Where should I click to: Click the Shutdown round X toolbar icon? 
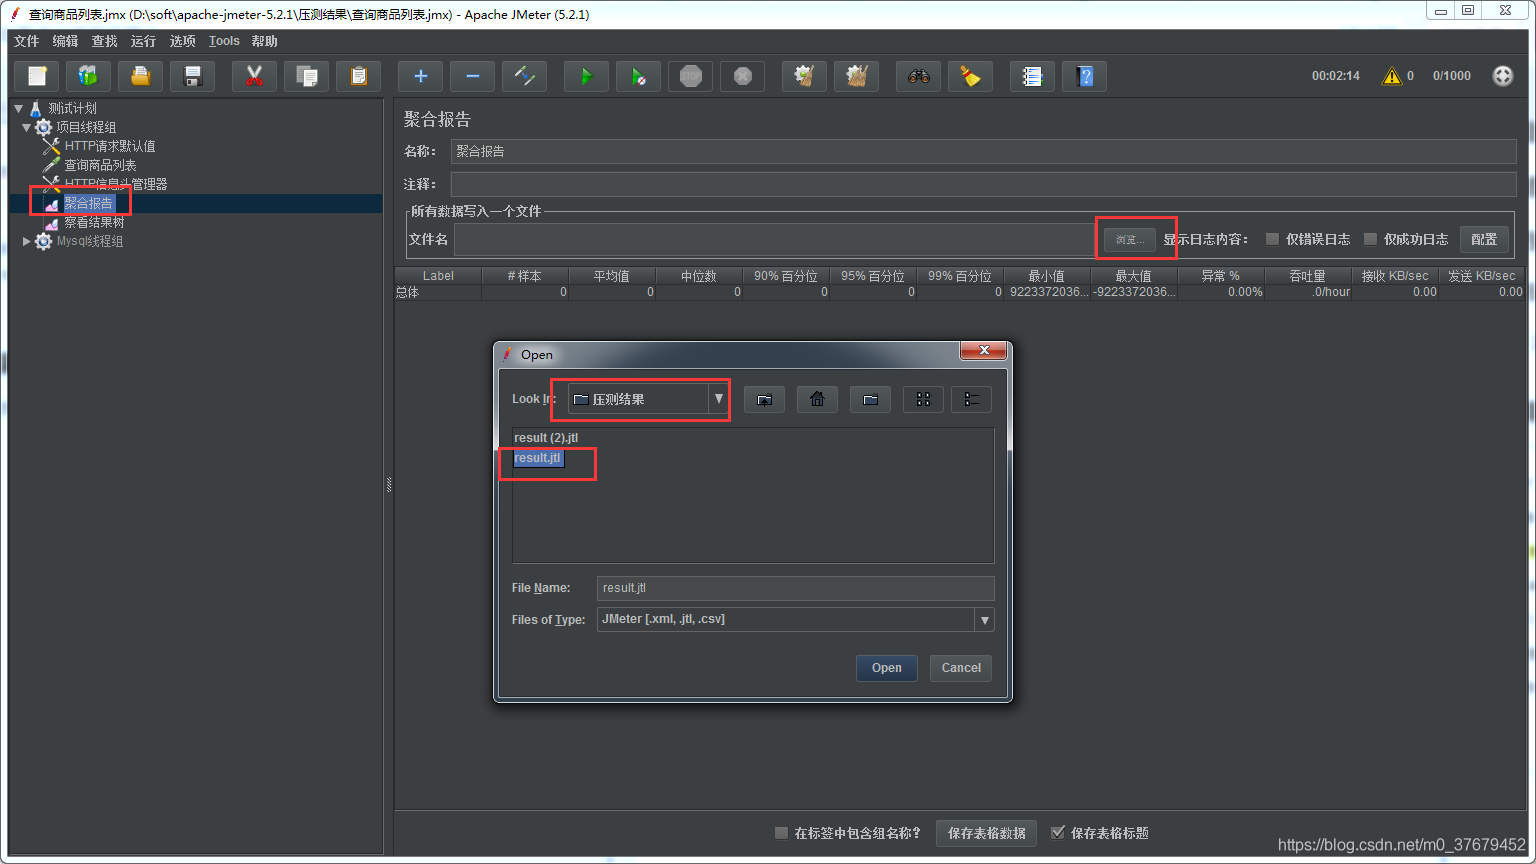pyautogui.click(x=743, y=76)
